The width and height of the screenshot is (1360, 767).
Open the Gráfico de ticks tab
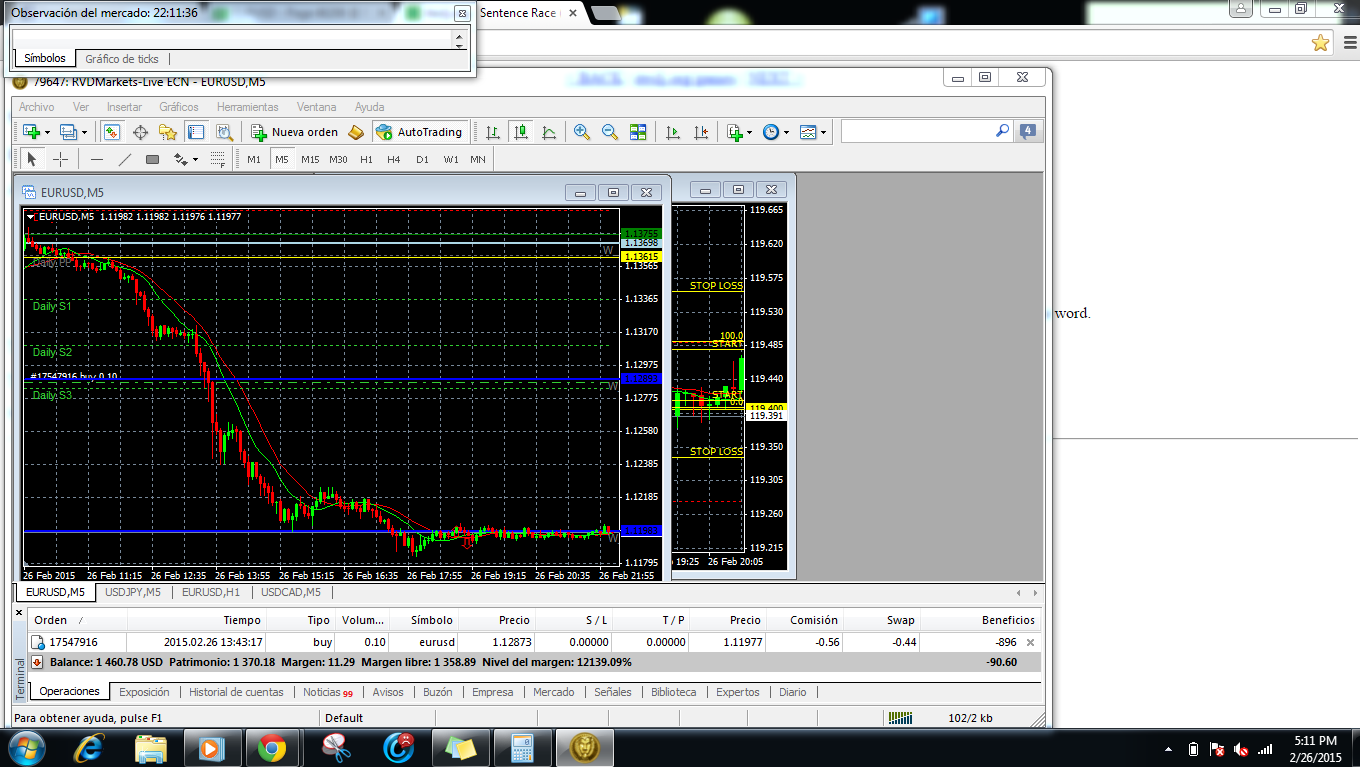point(122,59)
